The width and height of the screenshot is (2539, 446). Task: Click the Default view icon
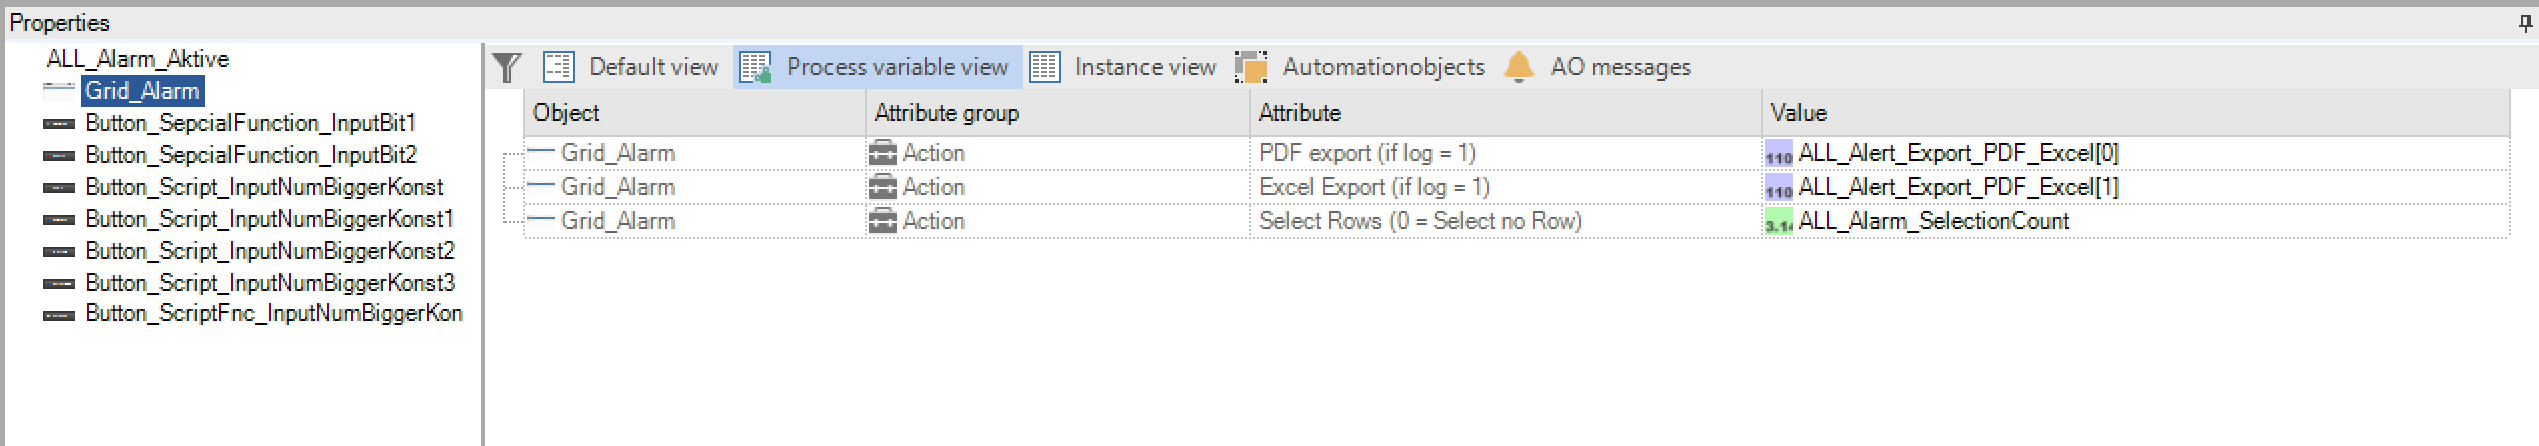558,67
